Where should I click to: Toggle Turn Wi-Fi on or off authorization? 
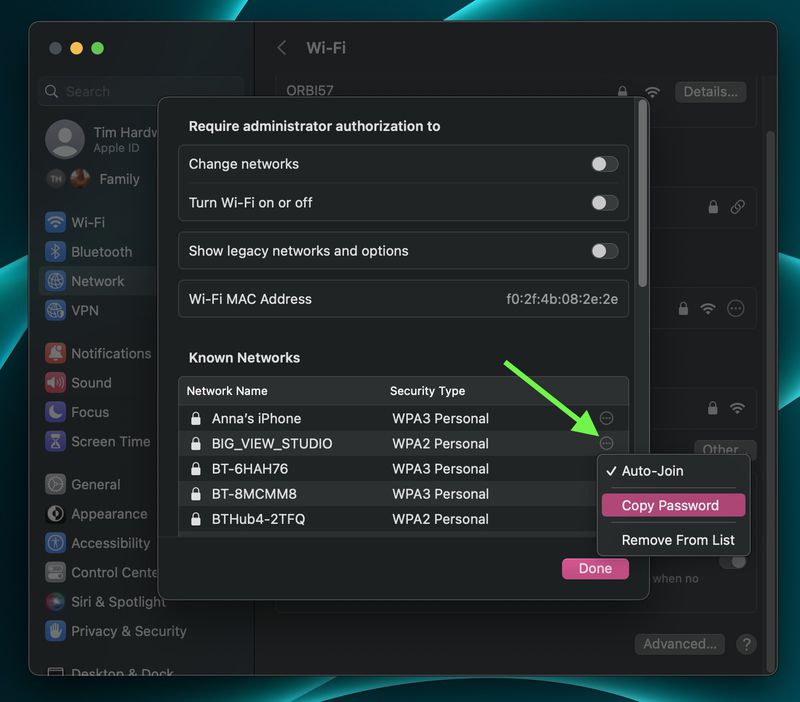603,201
